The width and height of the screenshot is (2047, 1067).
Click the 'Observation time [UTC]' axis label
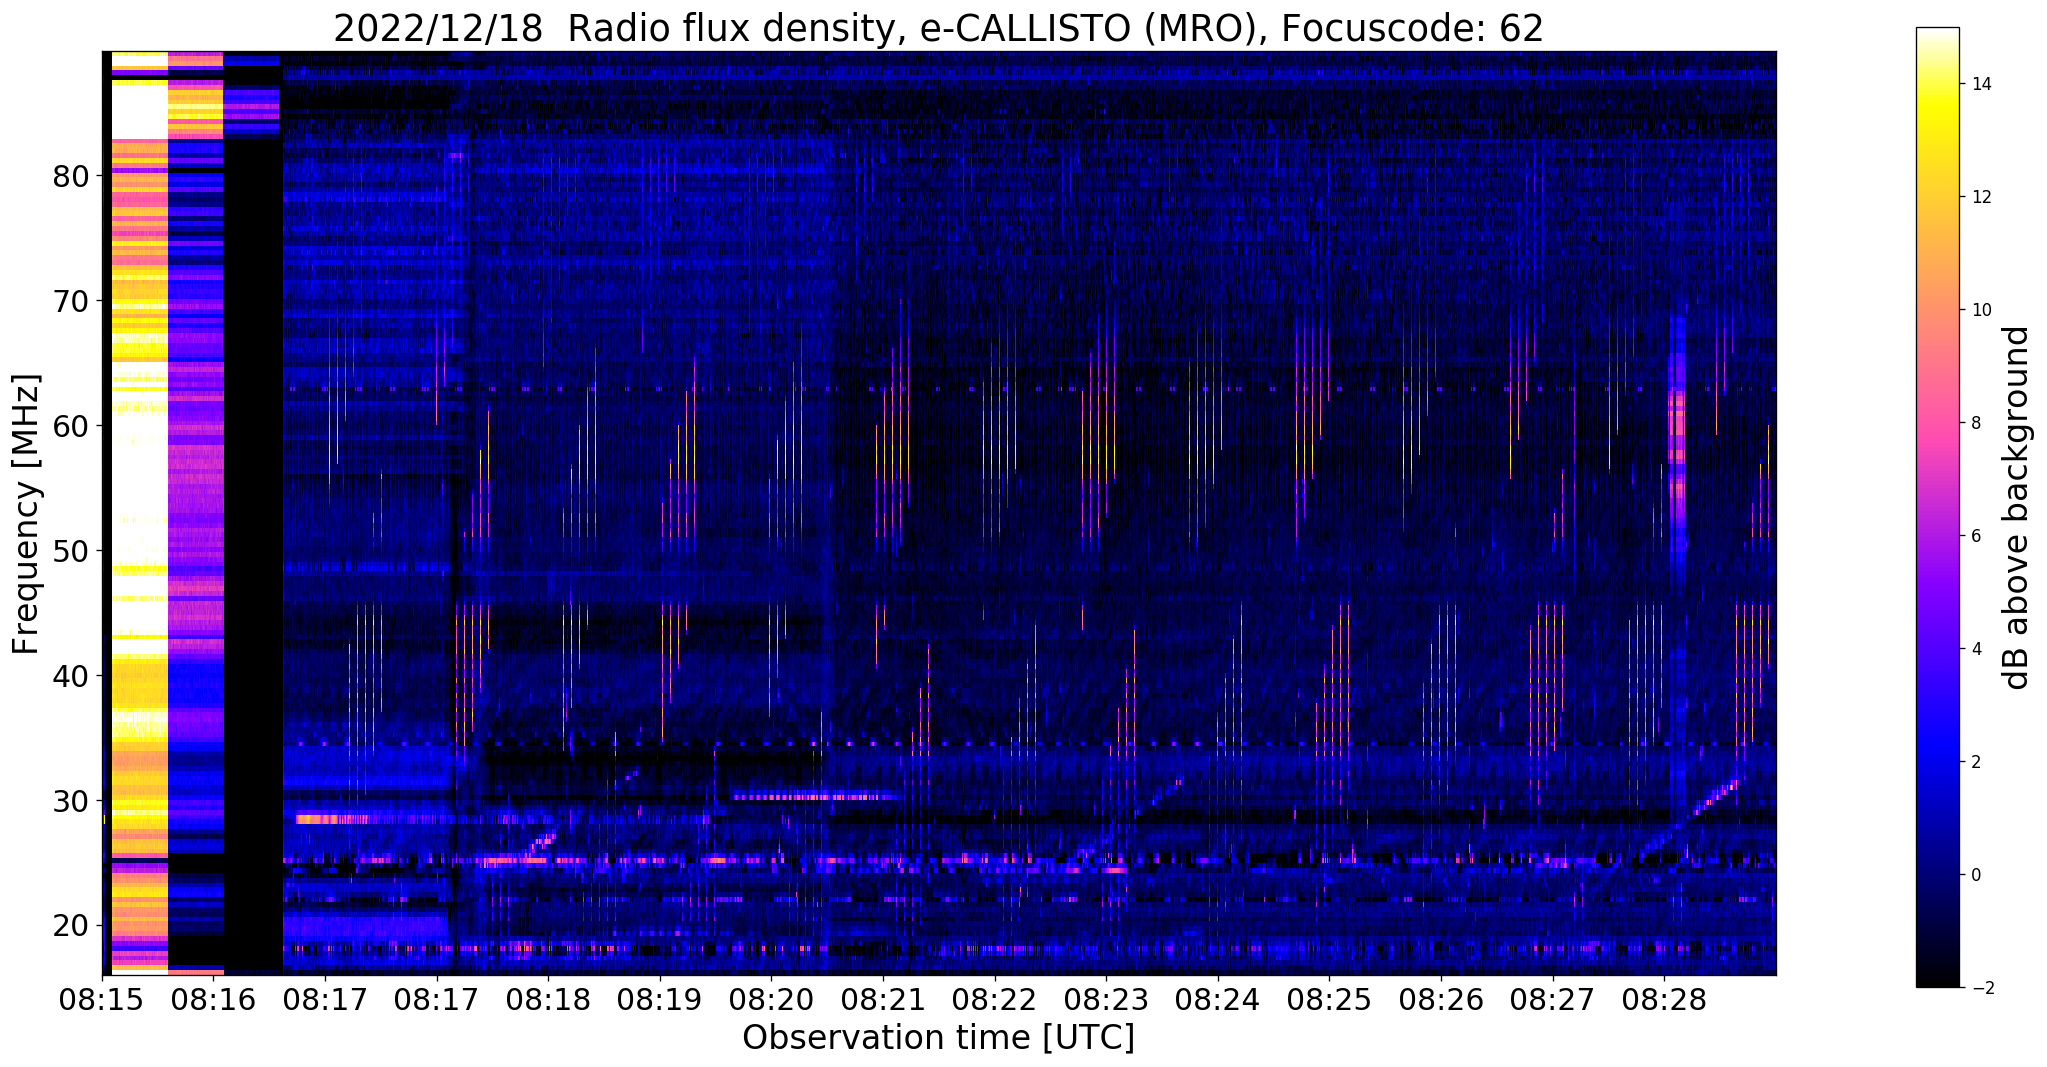point(938,1038)
